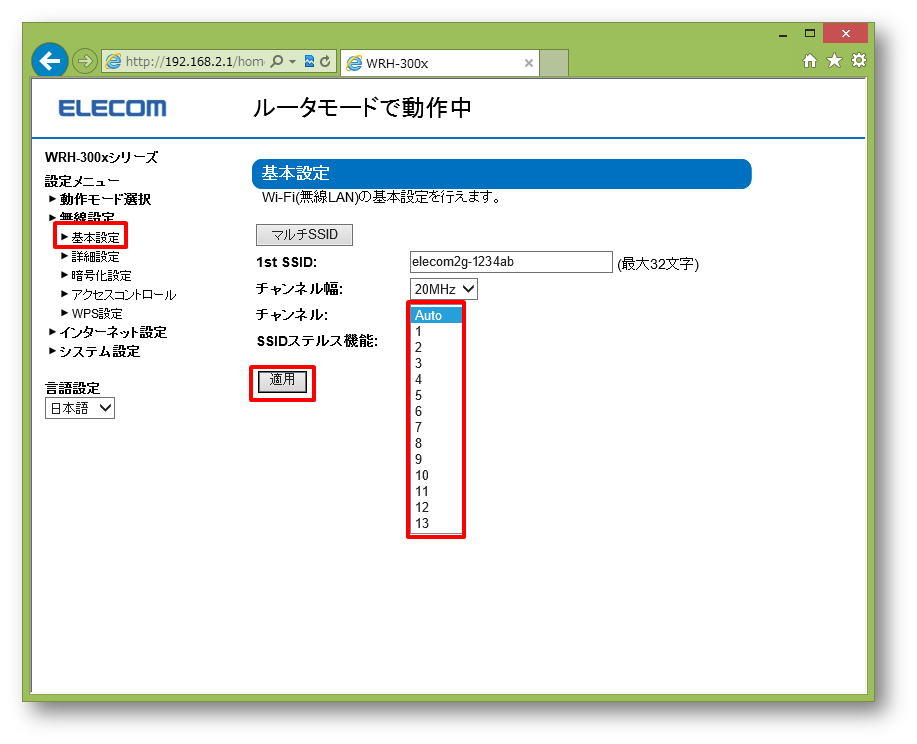Screen dimensions: 917x744
Task: Click the browser forward arrow button
Action: point(85,61)
